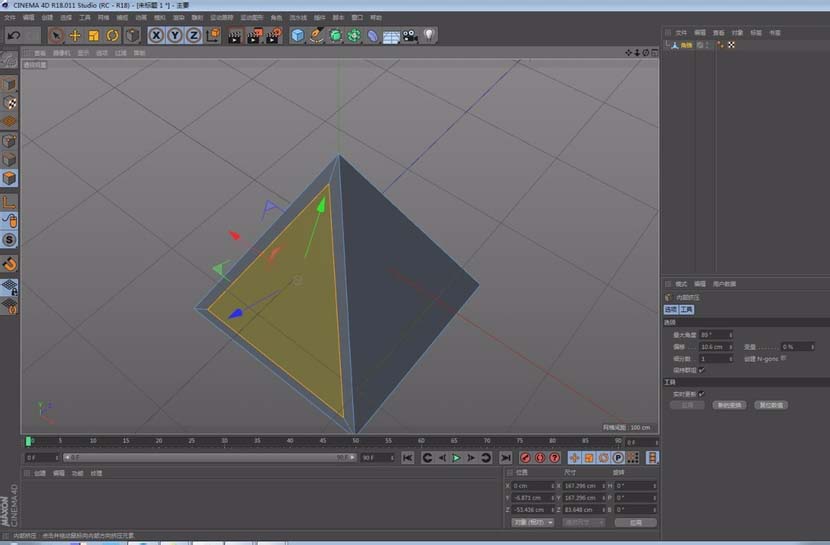The image size is (830, 545).
Task: Toggle the X axis lock
Action: click(x=156, y=35)
